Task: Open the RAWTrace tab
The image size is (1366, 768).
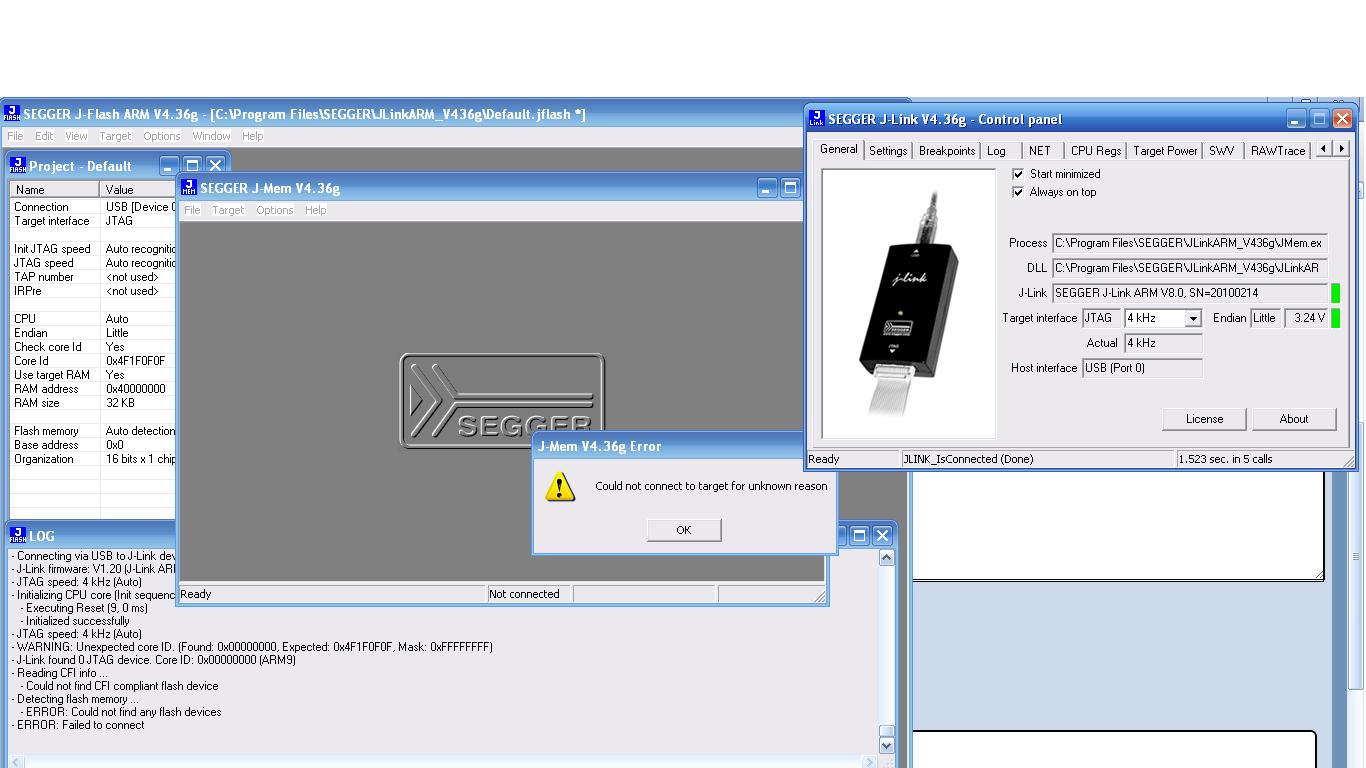Action: point(1278,151)
